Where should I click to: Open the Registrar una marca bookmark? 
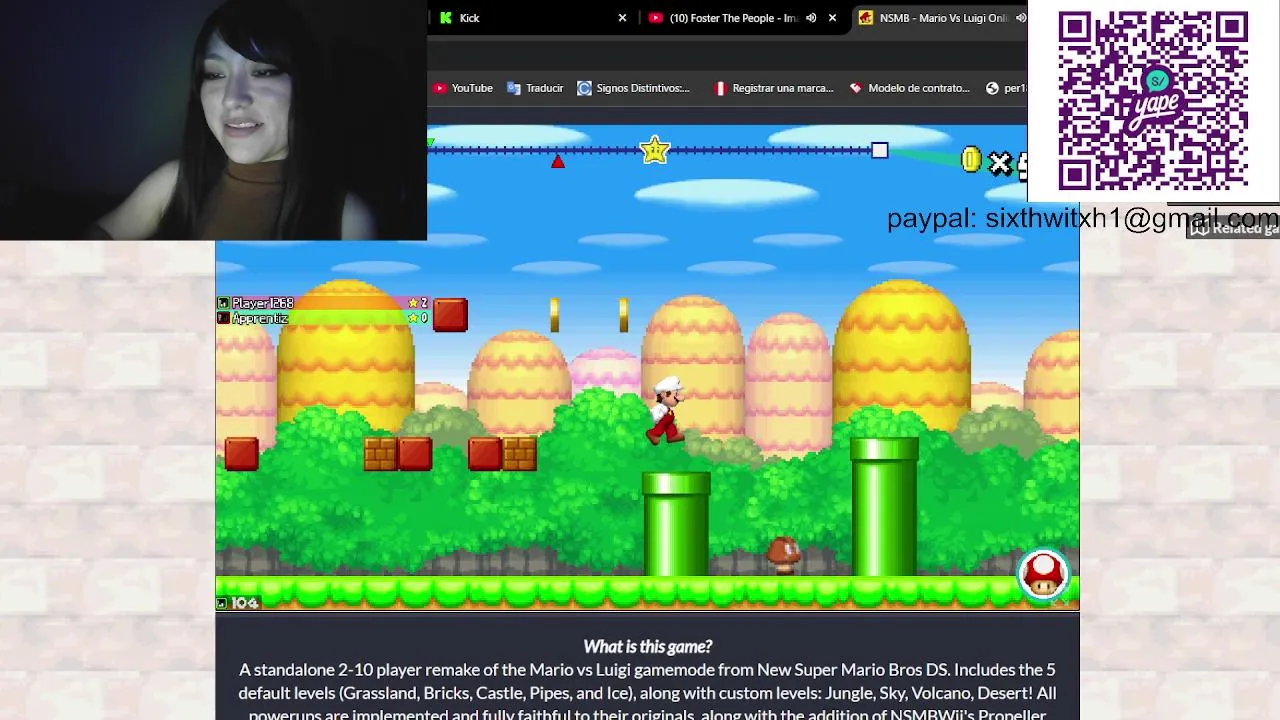[773, 88]
